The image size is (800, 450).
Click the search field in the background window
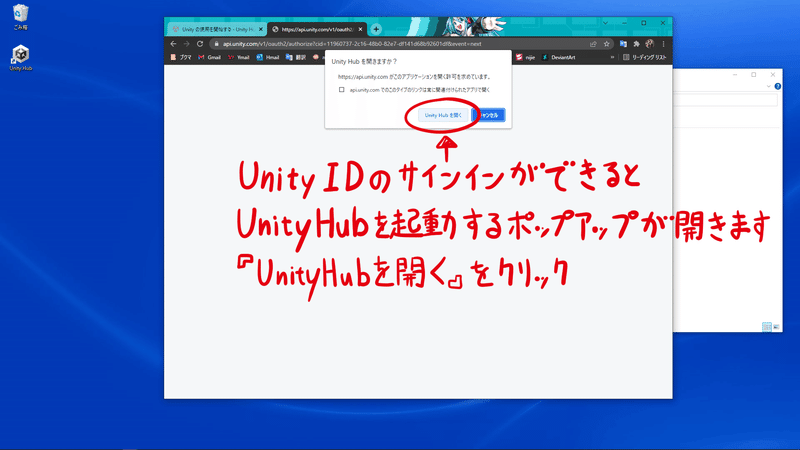pyautogui.click(x=726, y=100)
